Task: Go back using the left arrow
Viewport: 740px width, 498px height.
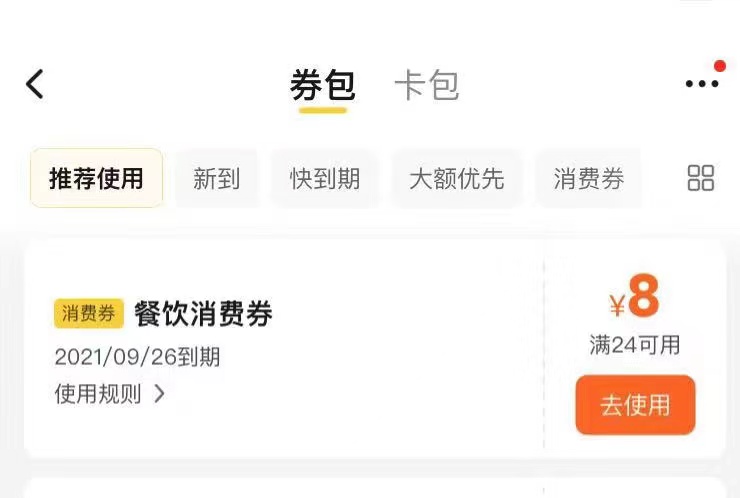Action: coord(35,84)
